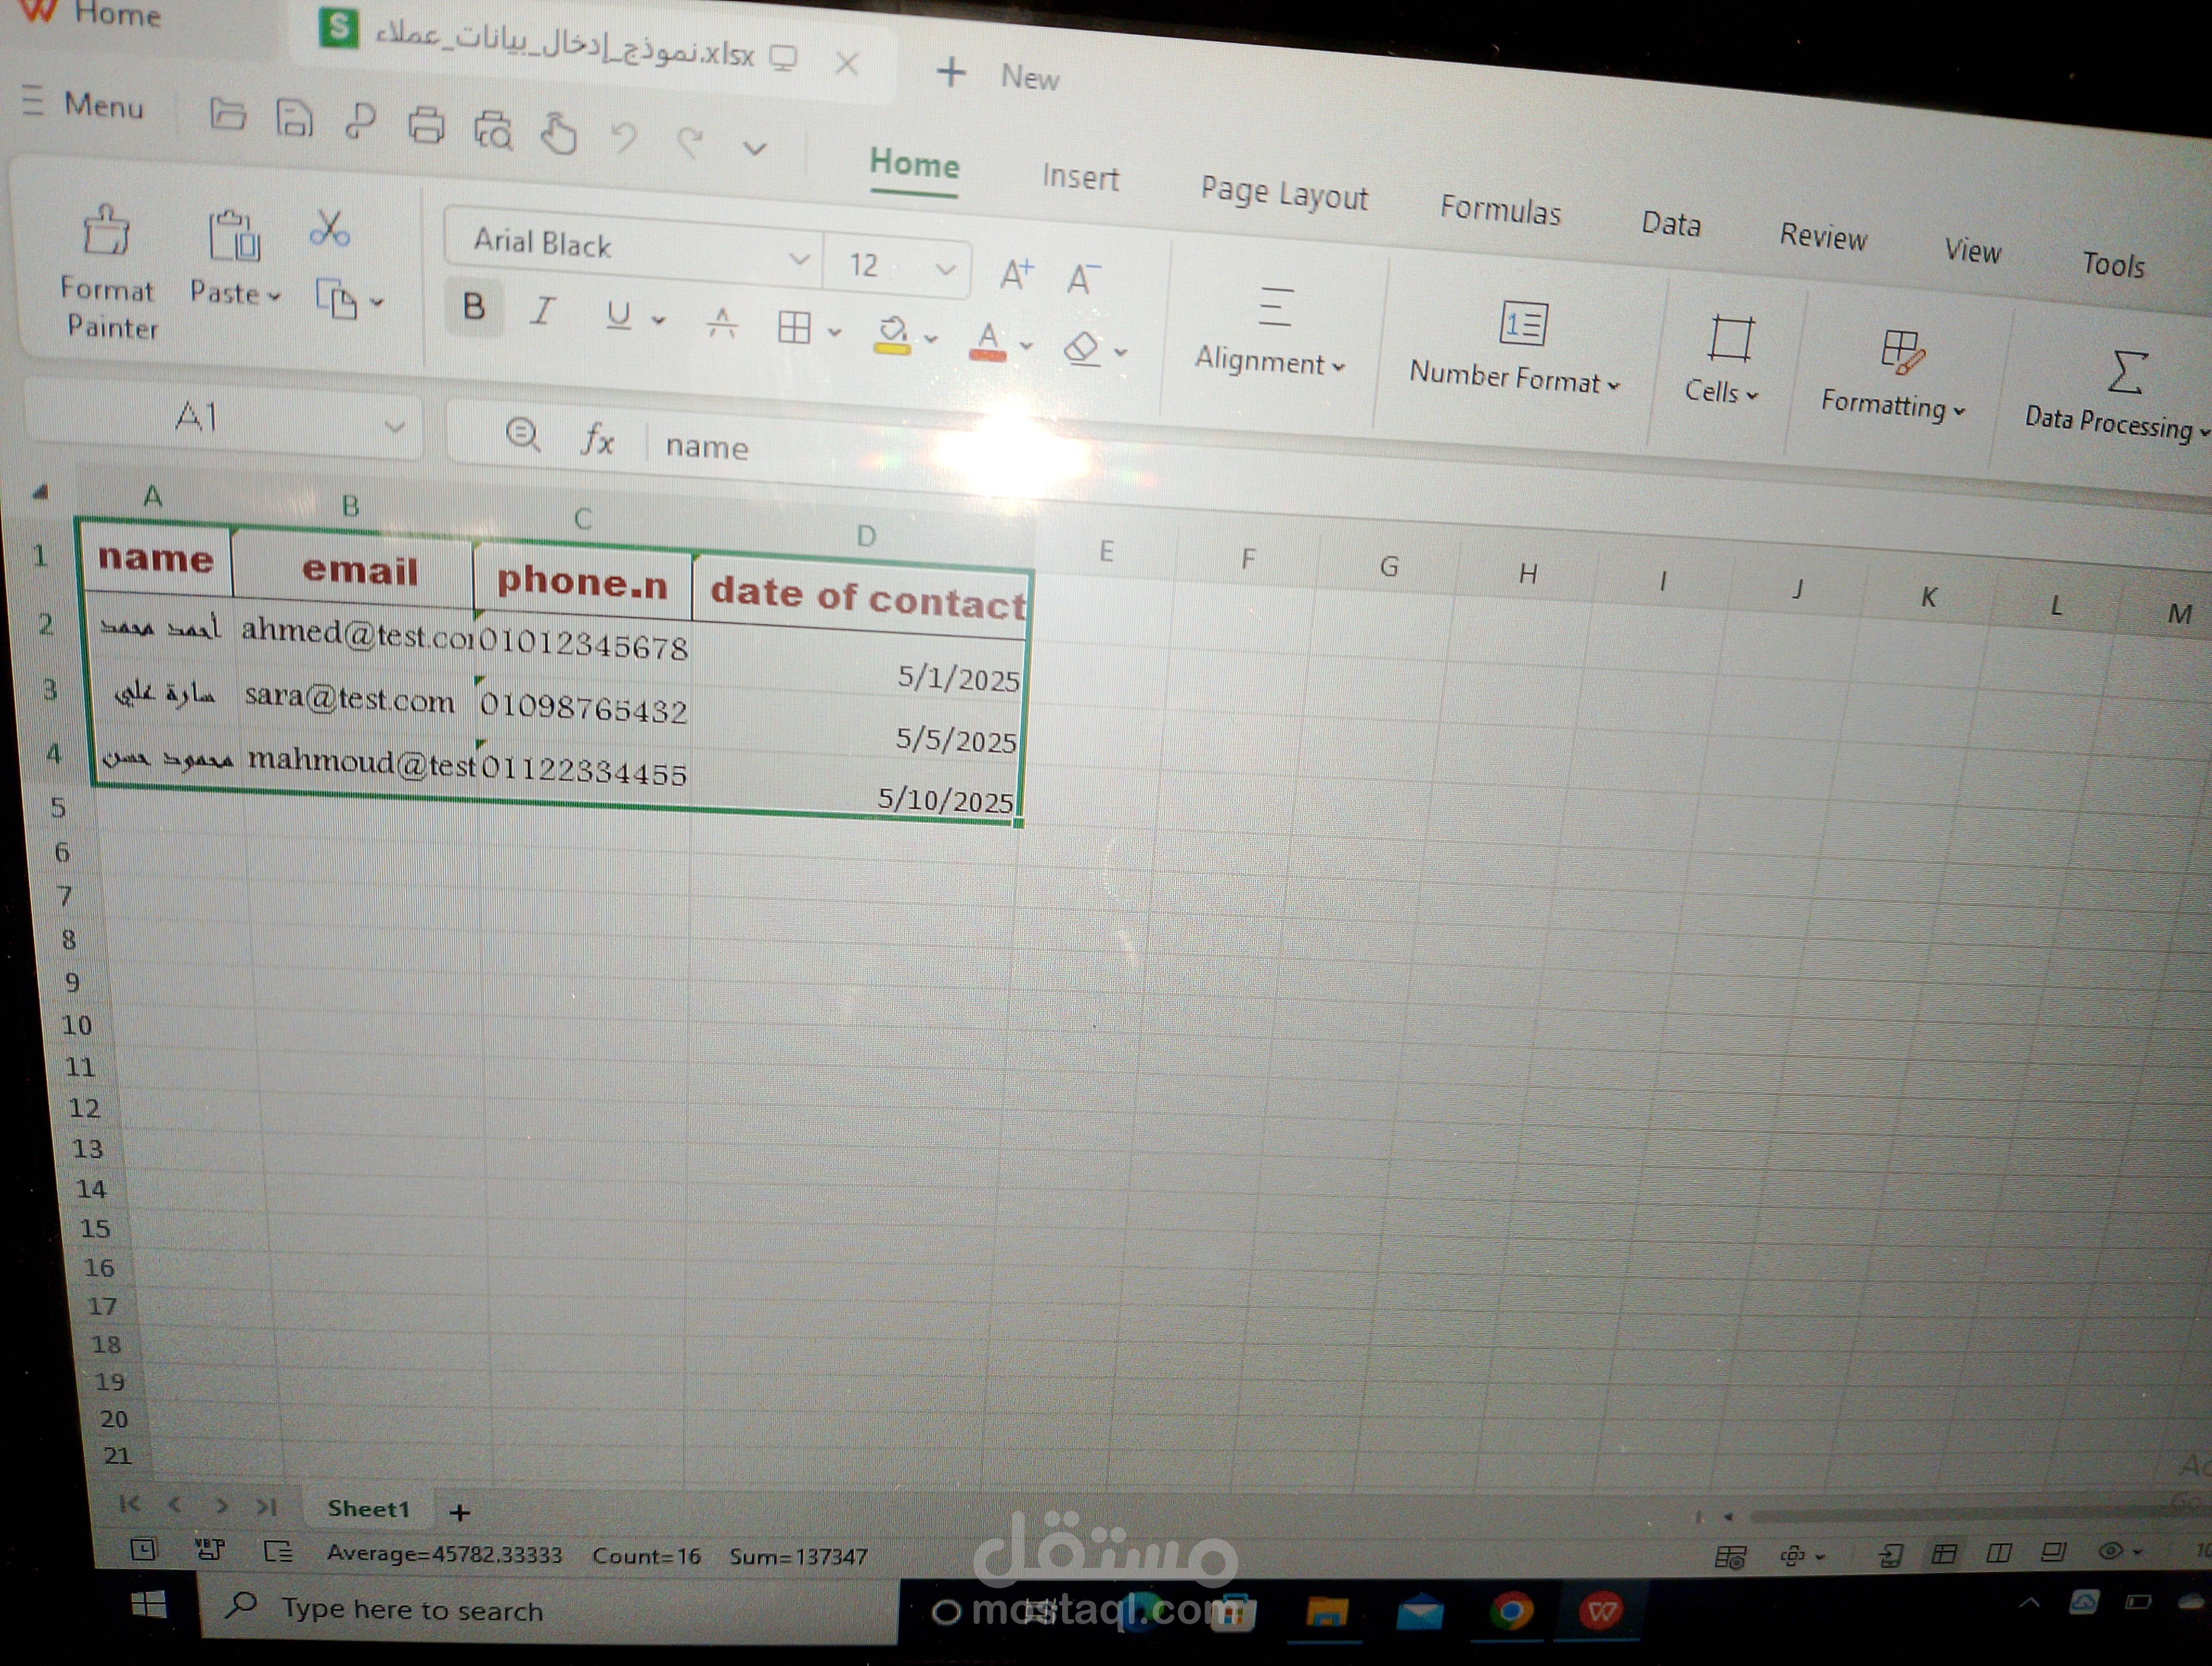This screenshot has width=2212, height=1666.
Task: Switch to the Insert ribbon tab
Action: click(1080, 177)
